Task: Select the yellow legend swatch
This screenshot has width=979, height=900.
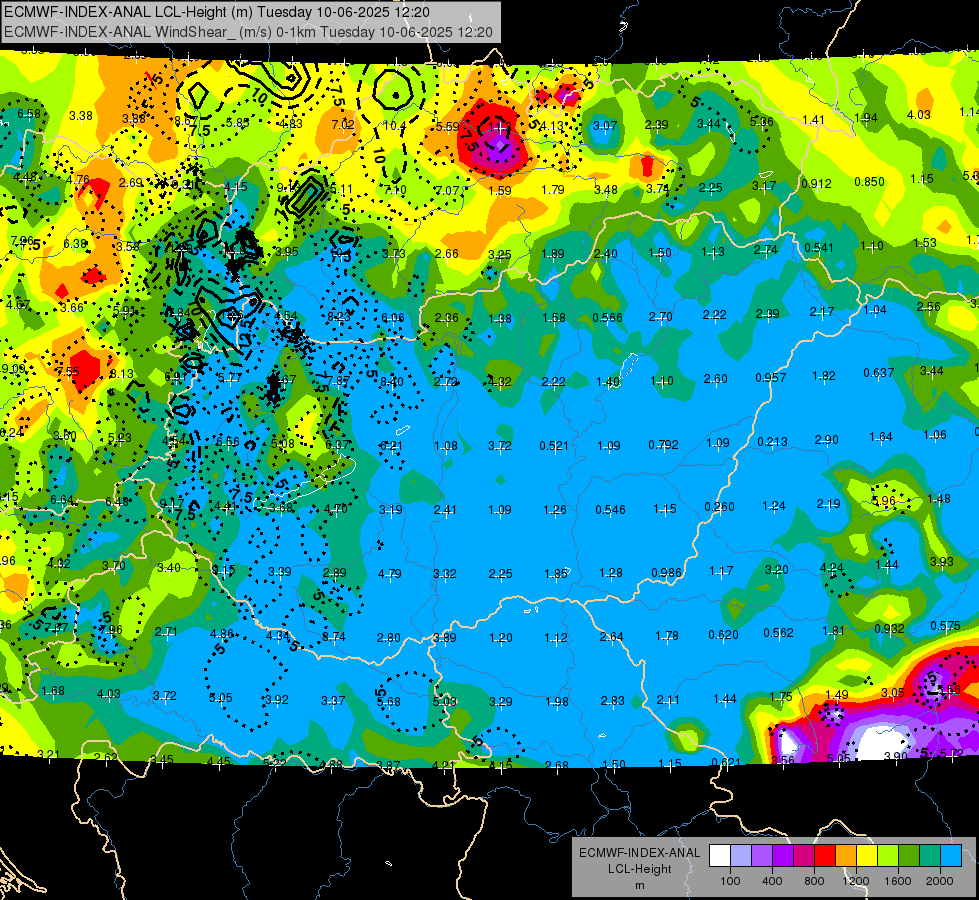Action: [x=867, y=856]
